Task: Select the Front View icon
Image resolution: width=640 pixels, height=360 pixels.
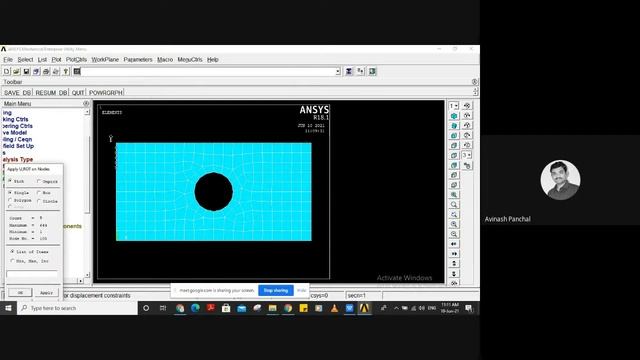Action: point(454,136)
